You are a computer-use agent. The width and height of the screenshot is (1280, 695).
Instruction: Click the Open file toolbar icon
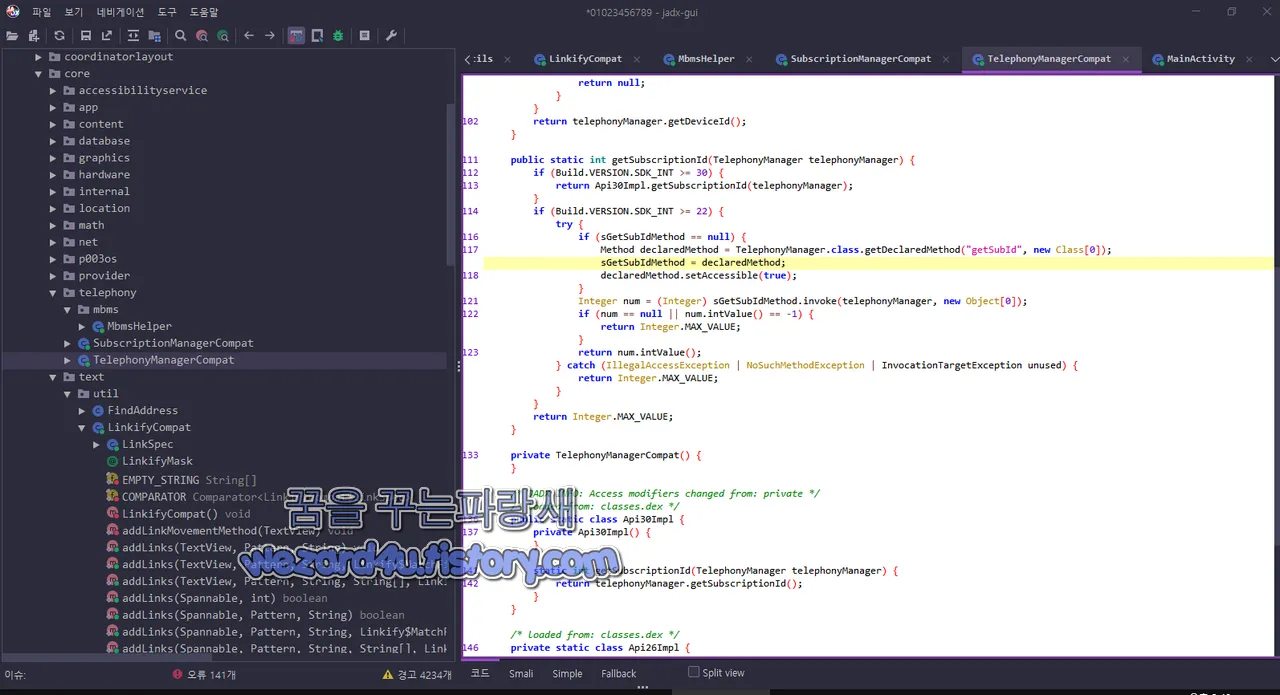tap(12, 35)
